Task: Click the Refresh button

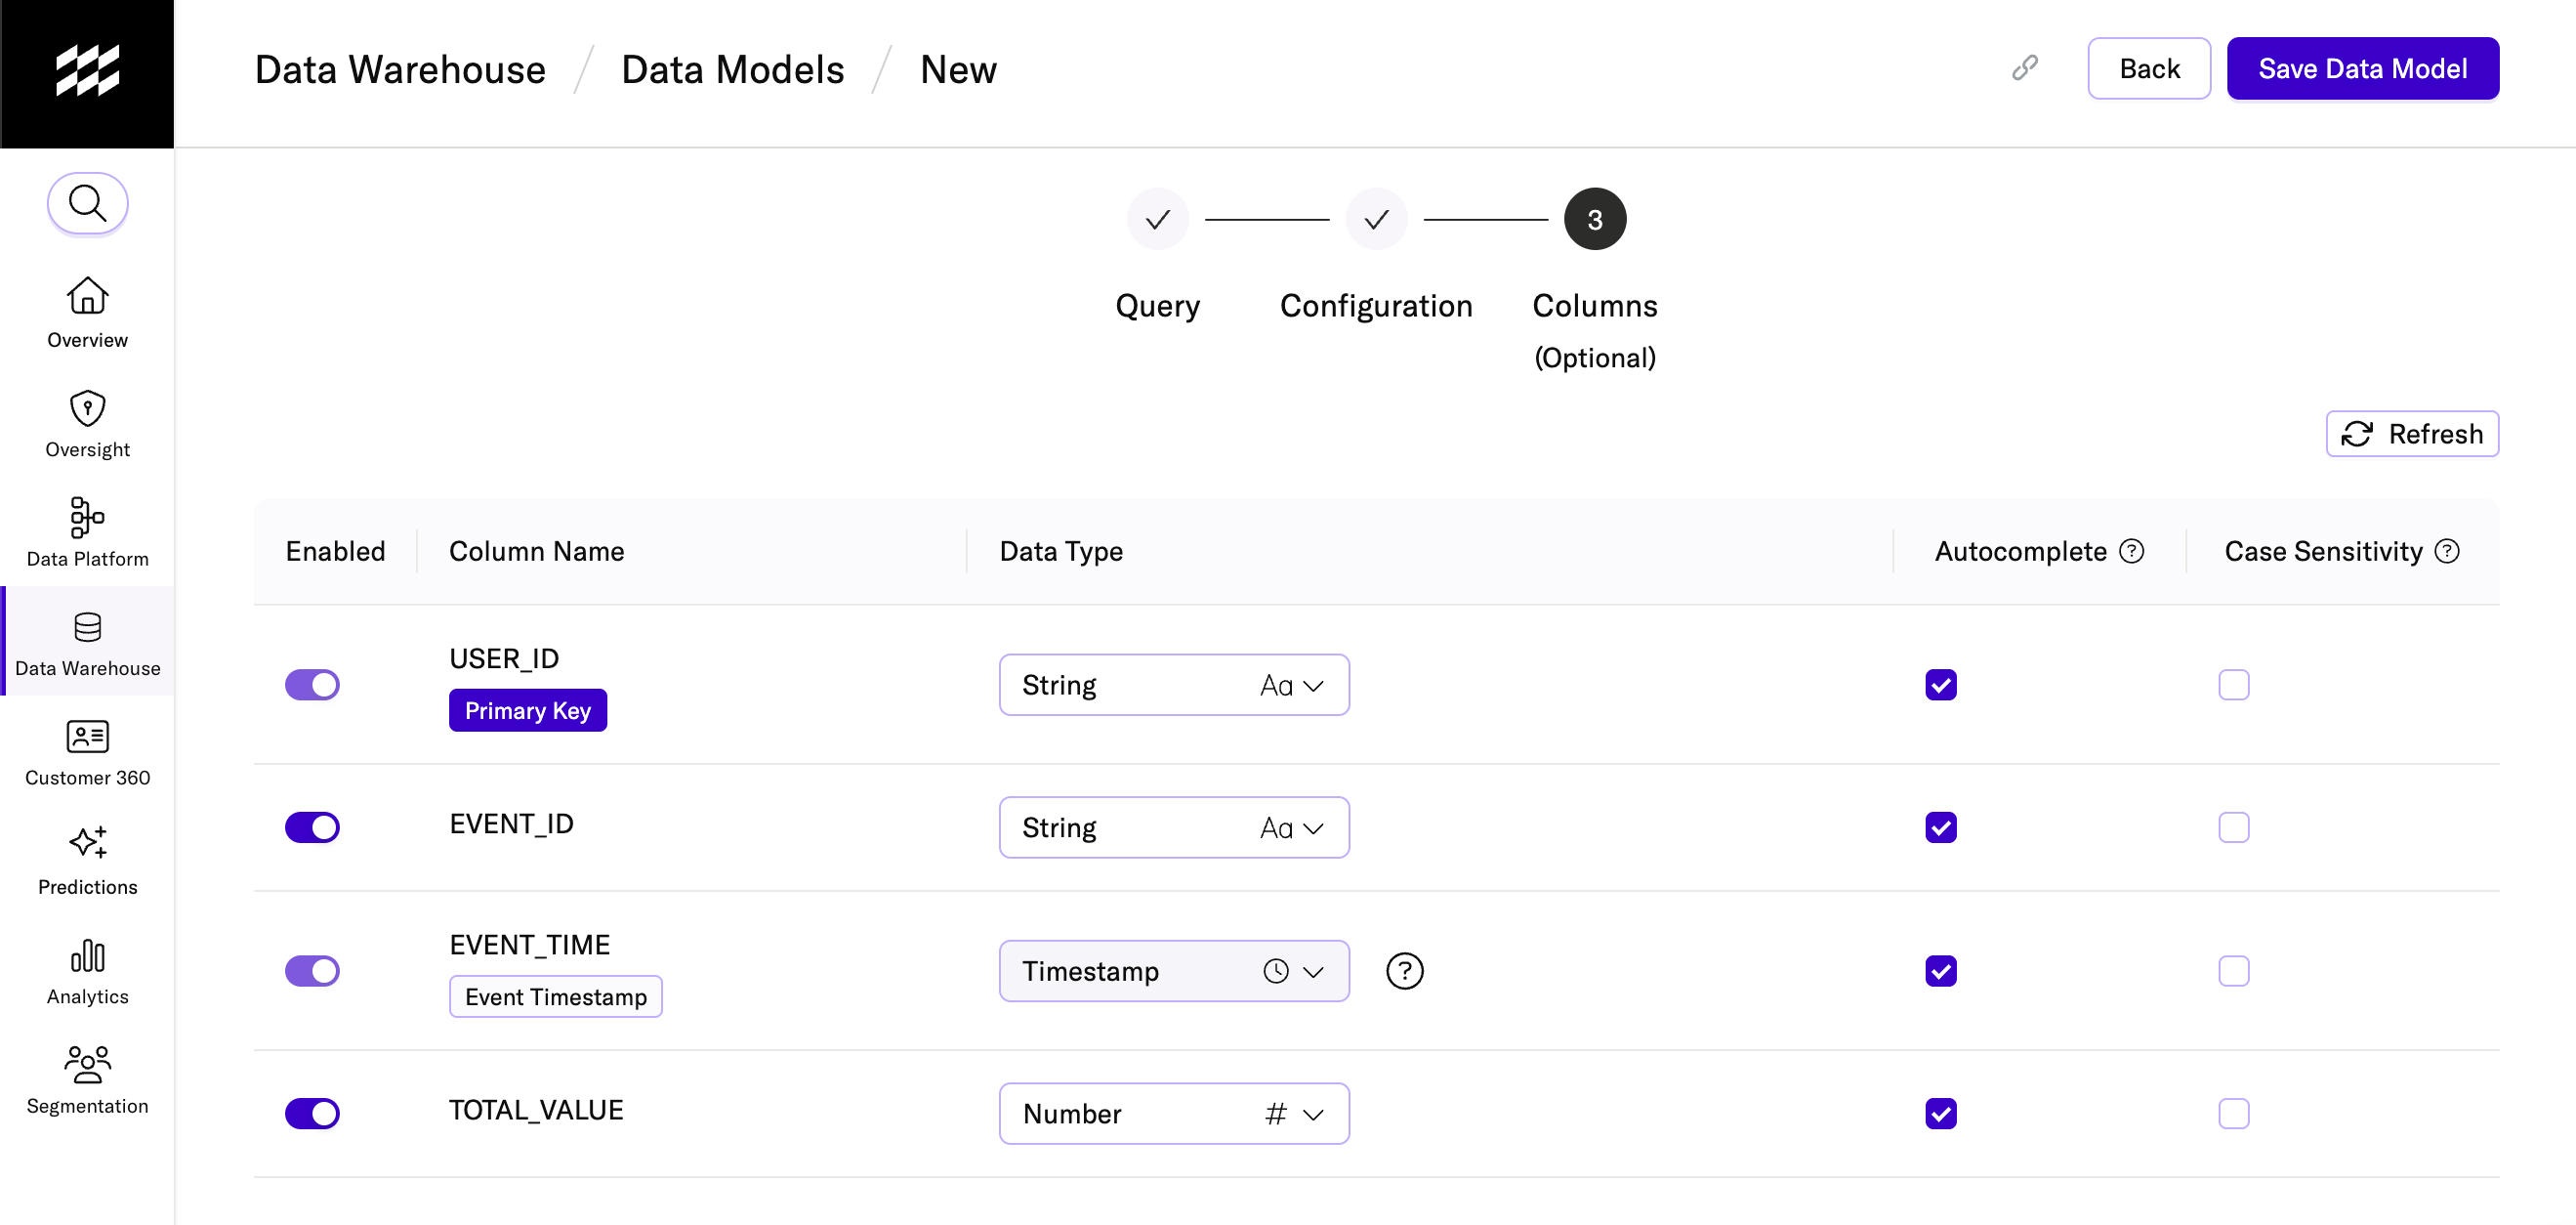Action: [x=2411, y=434]
